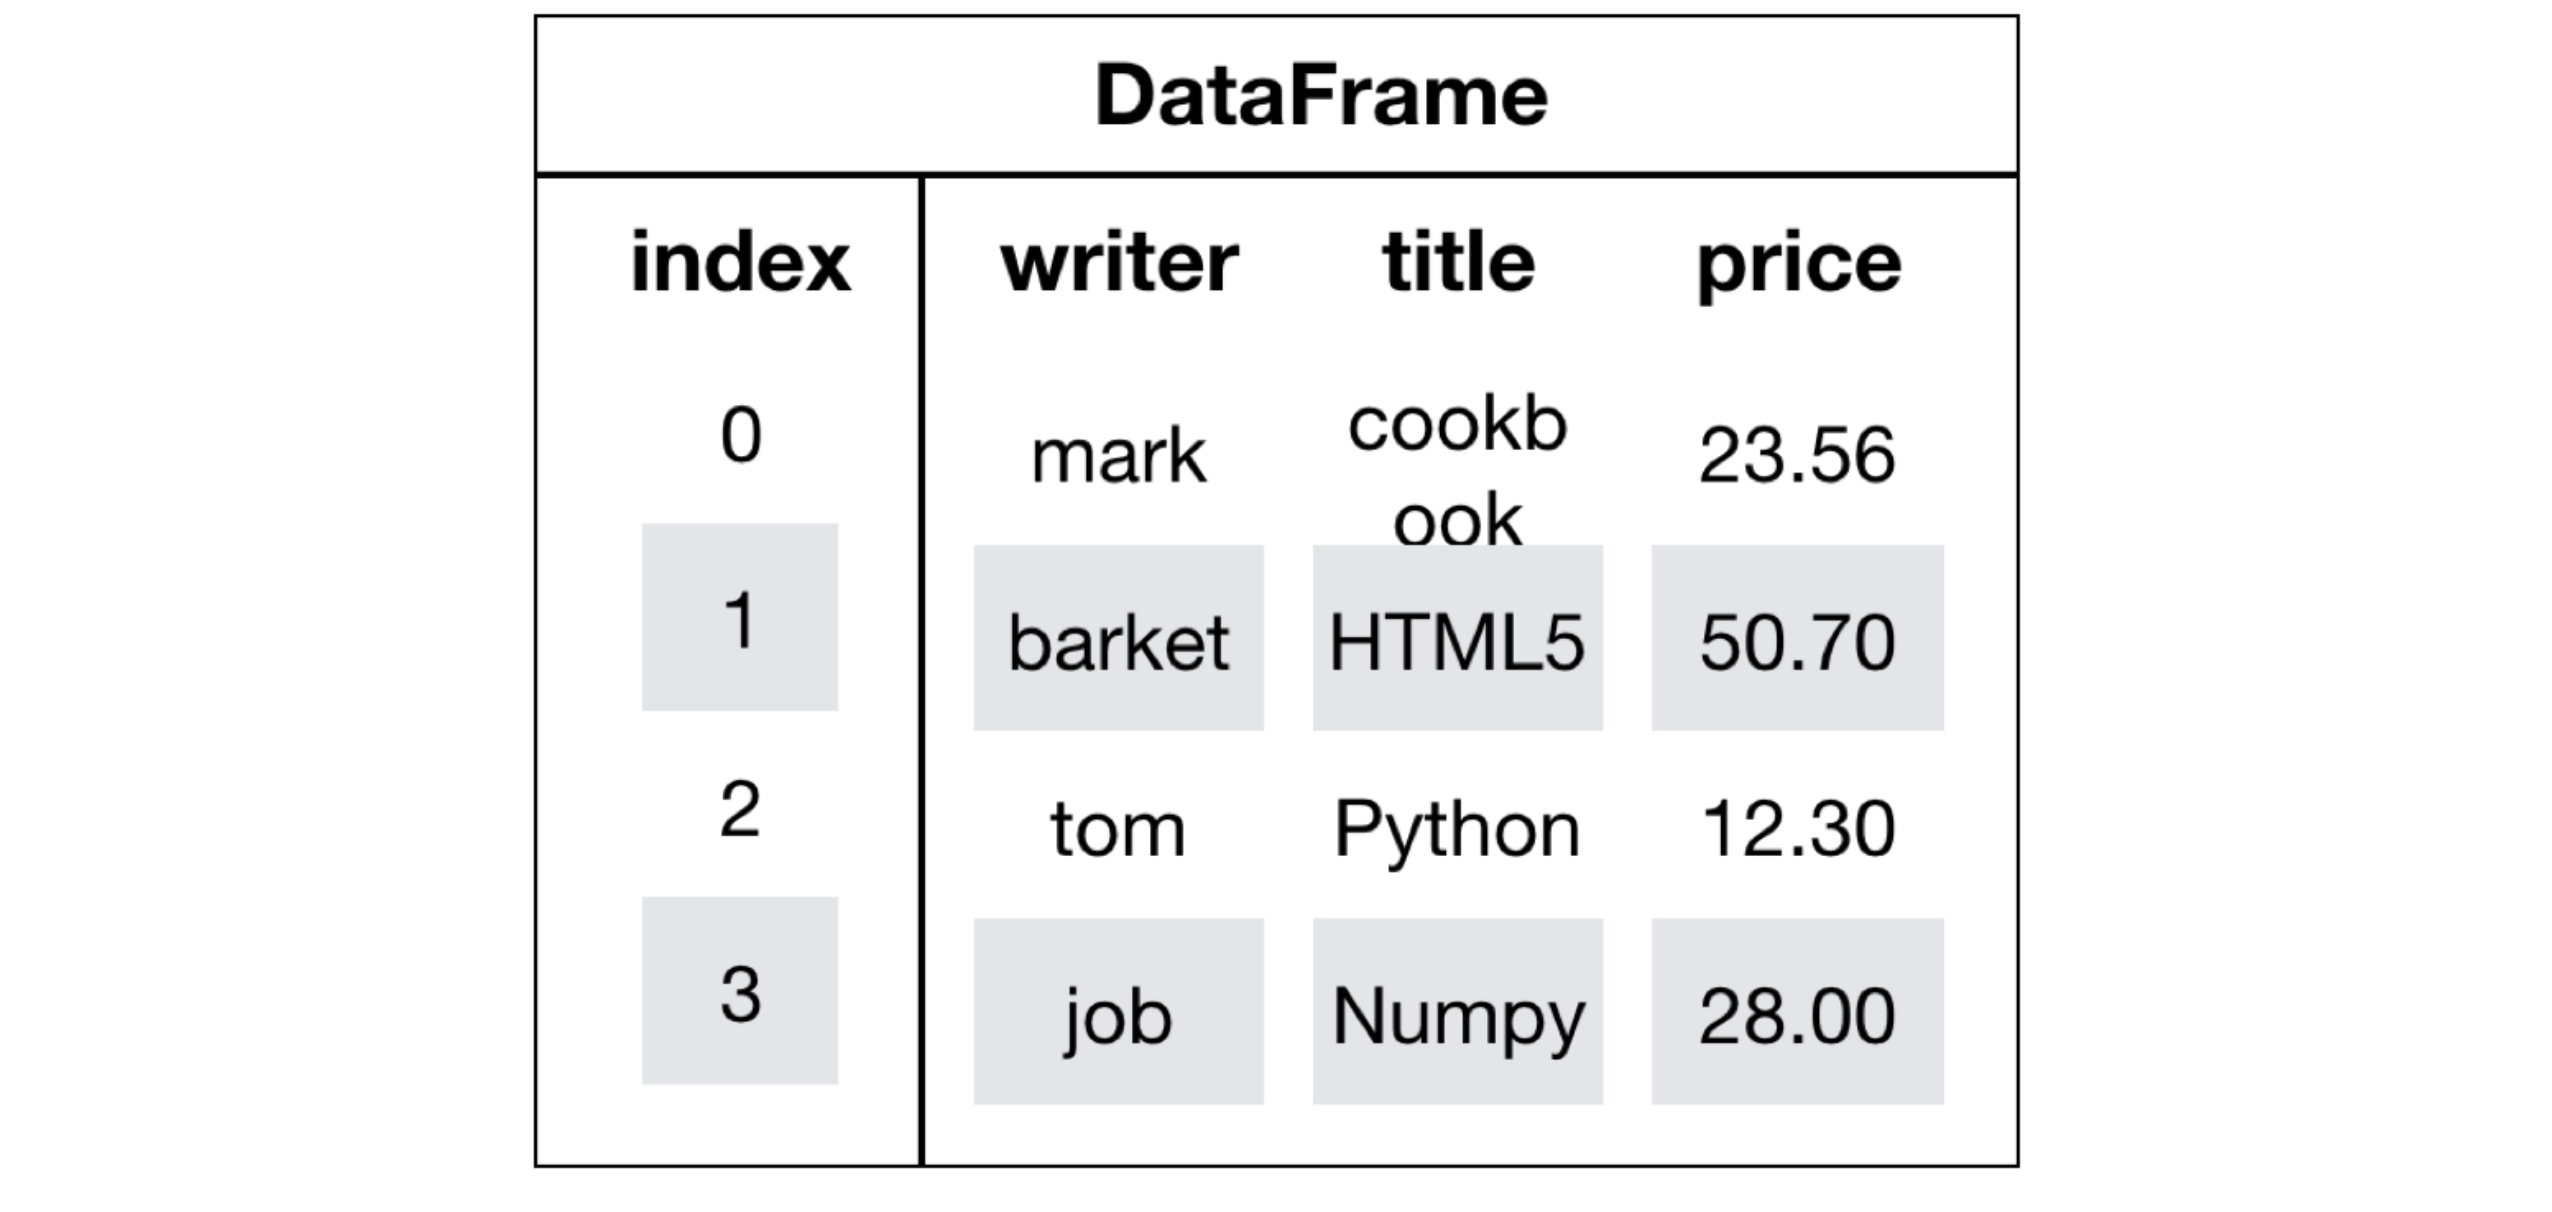
Task: Click the price value 28.00
Action: point(1797,1013)
